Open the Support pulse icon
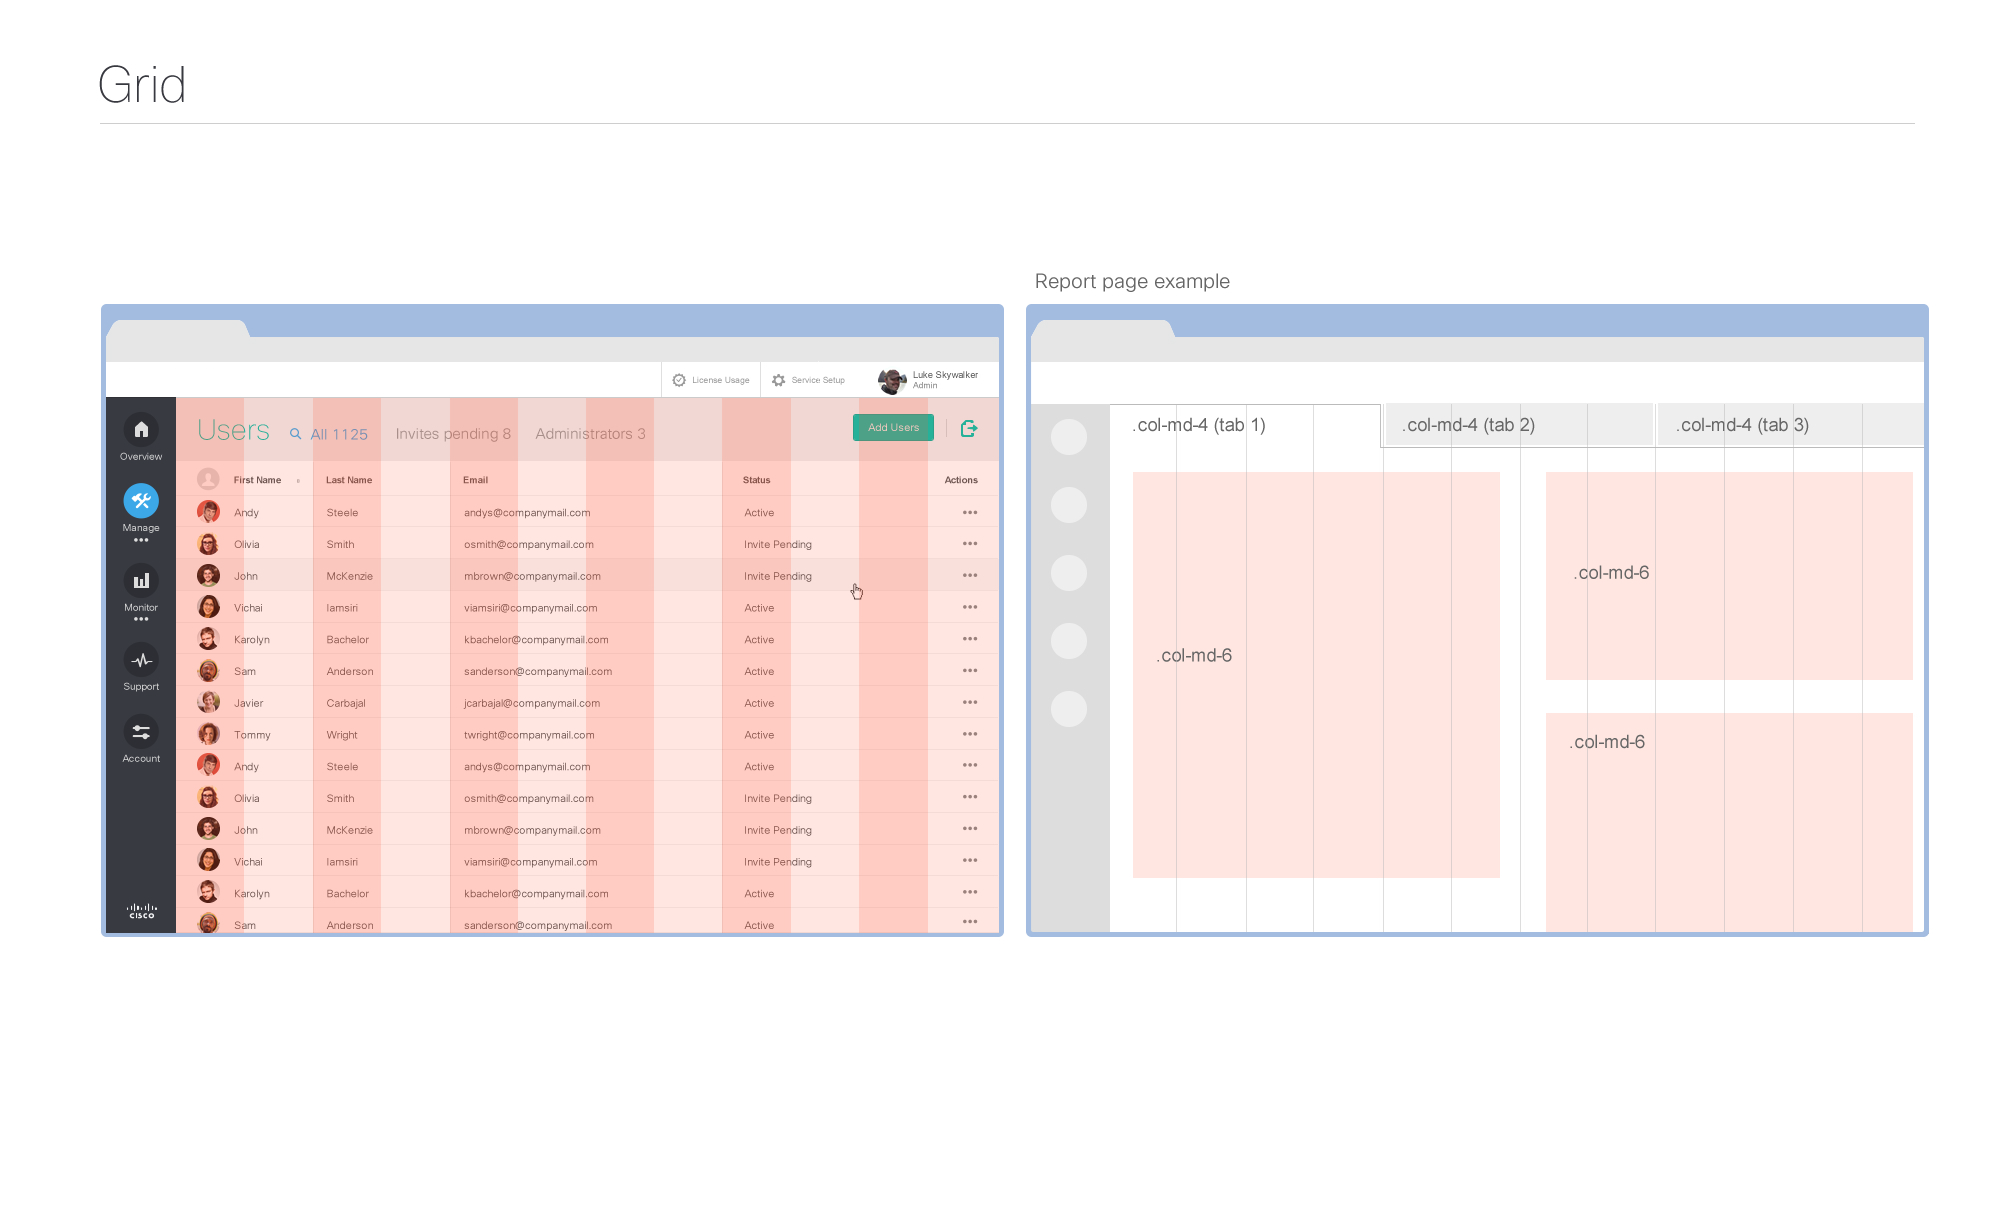 click(141, 660)
